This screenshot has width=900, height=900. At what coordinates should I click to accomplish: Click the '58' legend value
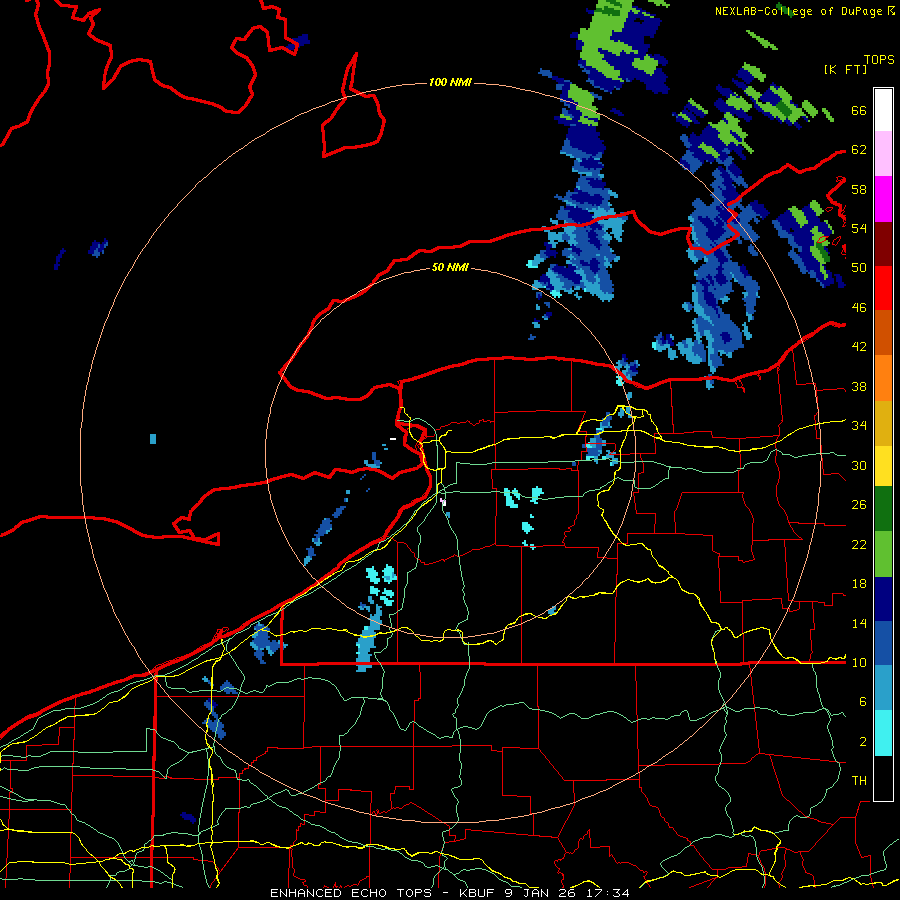(859, 189)
